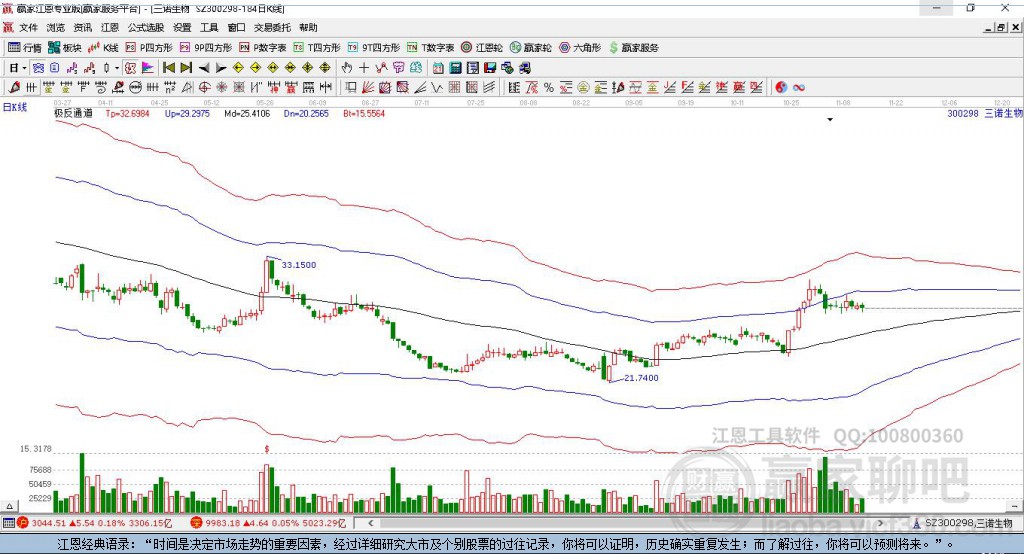Image resolution: width=1024 pixels, height=554 pixels.
Task: Click the Md=25.4106 indicator value
Action: [247, 113]
